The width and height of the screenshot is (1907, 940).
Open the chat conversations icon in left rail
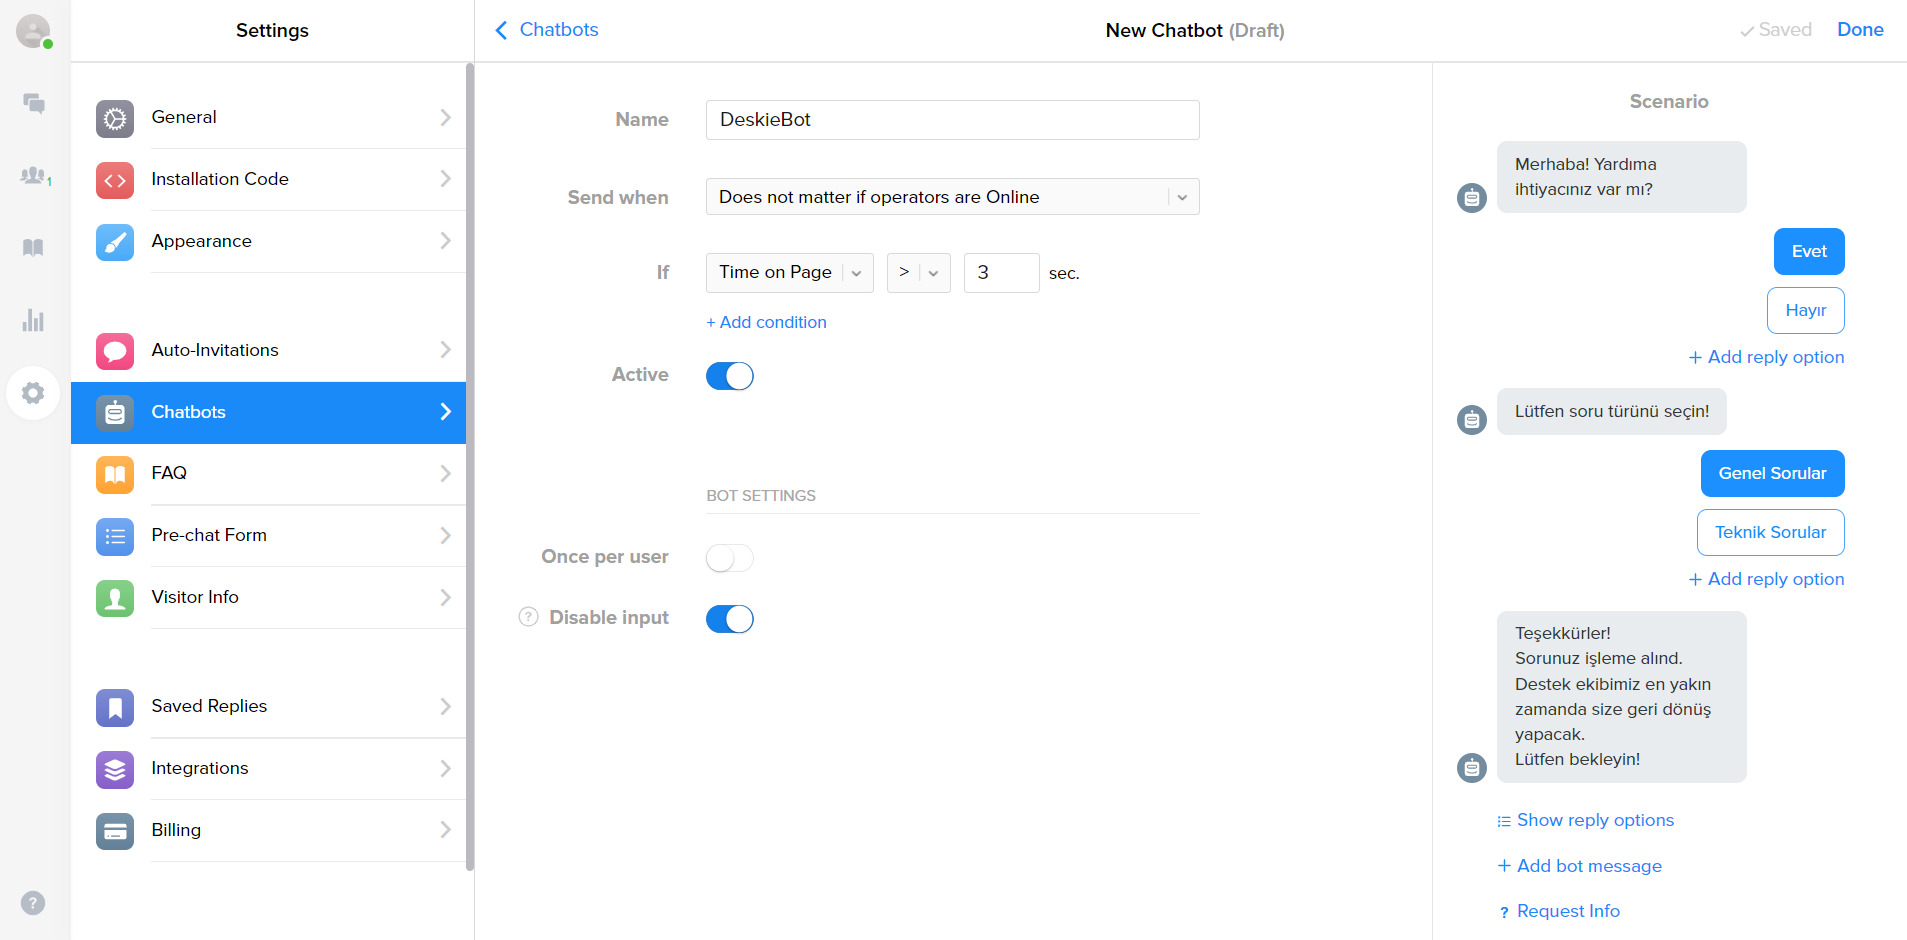pos(34,103)
